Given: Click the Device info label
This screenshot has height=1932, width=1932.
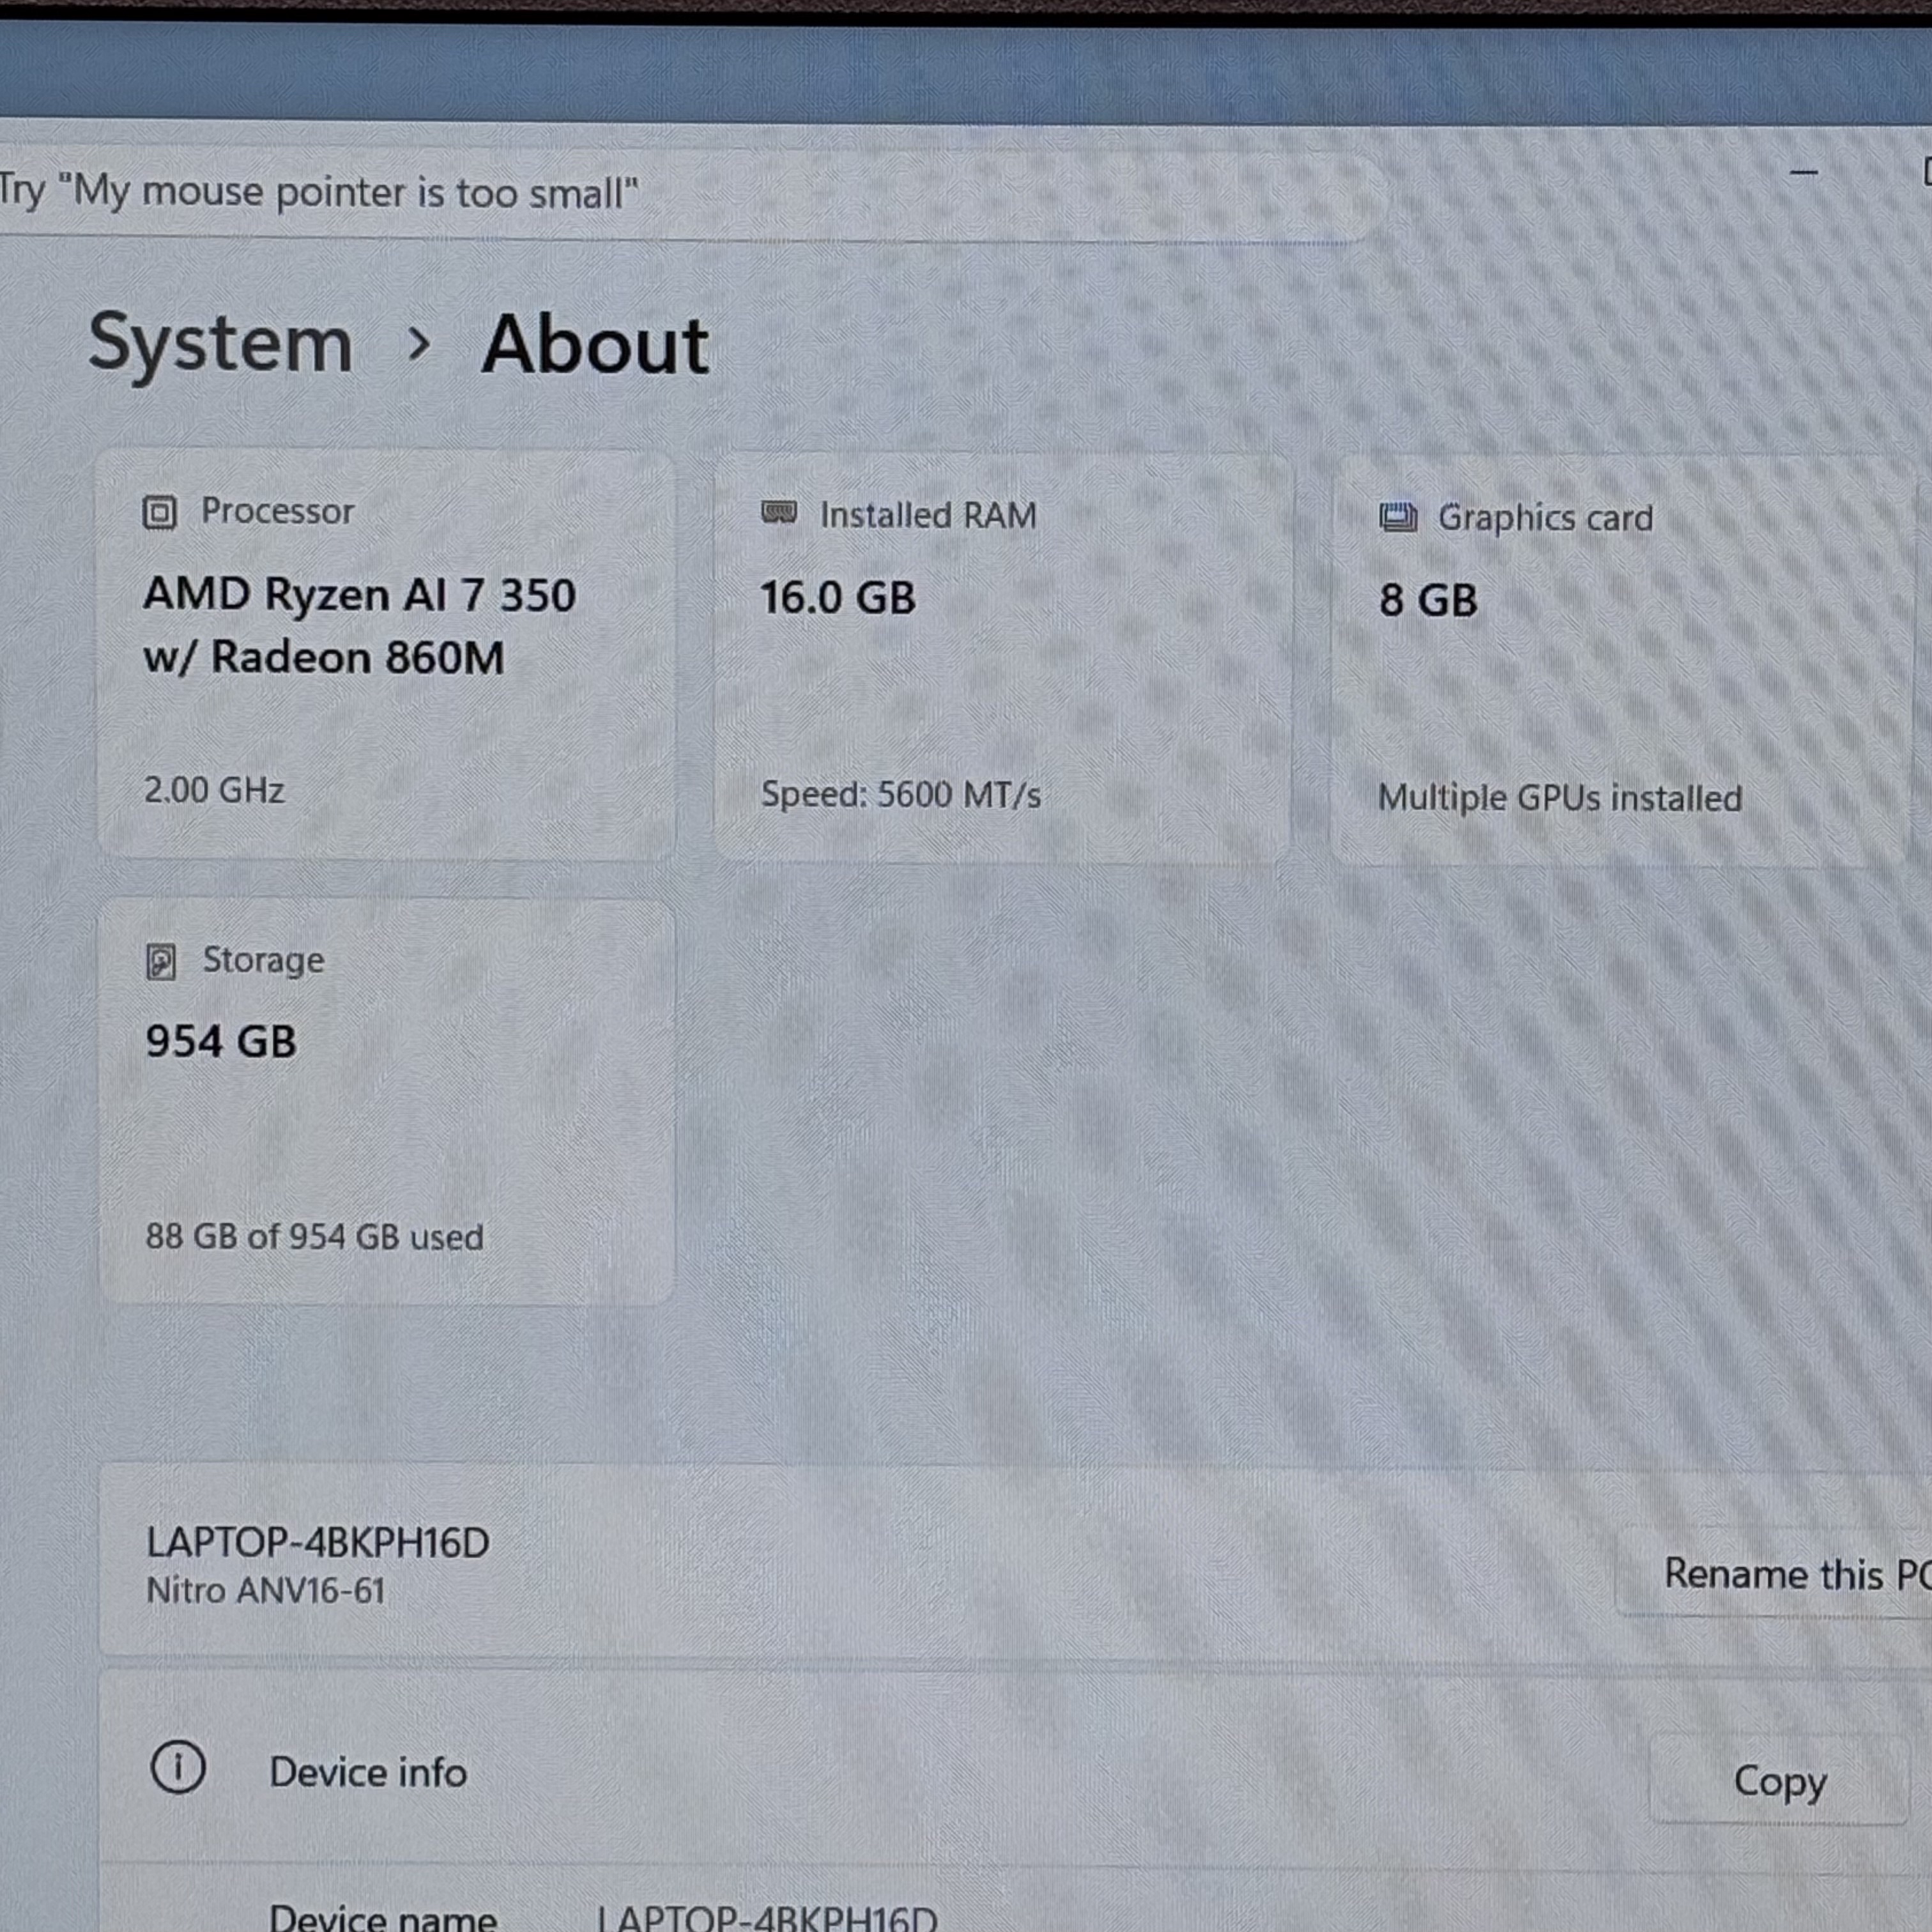Looking at the screenshot, I should [x=368, y=1772].
